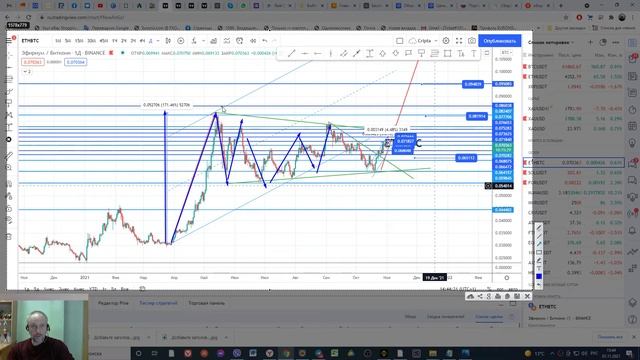
Task: Select the rectangle shape tool in favorites bar
Action: tap(448, 53)
